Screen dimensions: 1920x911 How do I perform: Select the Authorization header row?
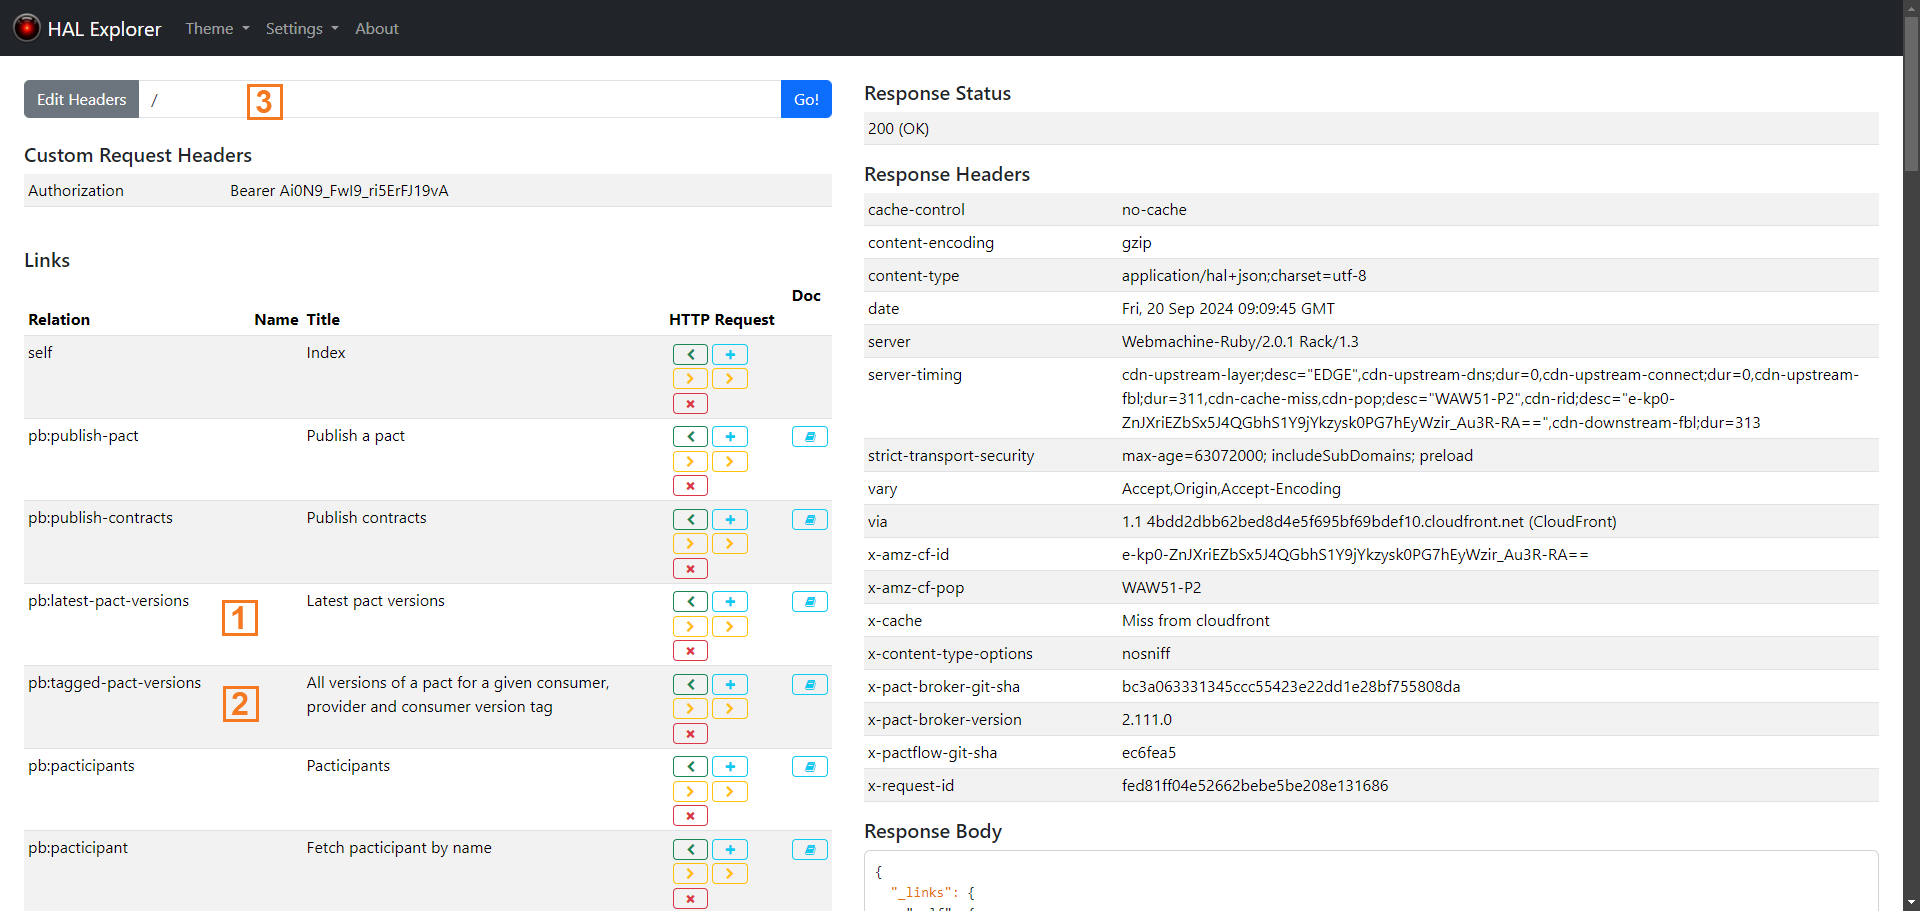pos(425,190)
